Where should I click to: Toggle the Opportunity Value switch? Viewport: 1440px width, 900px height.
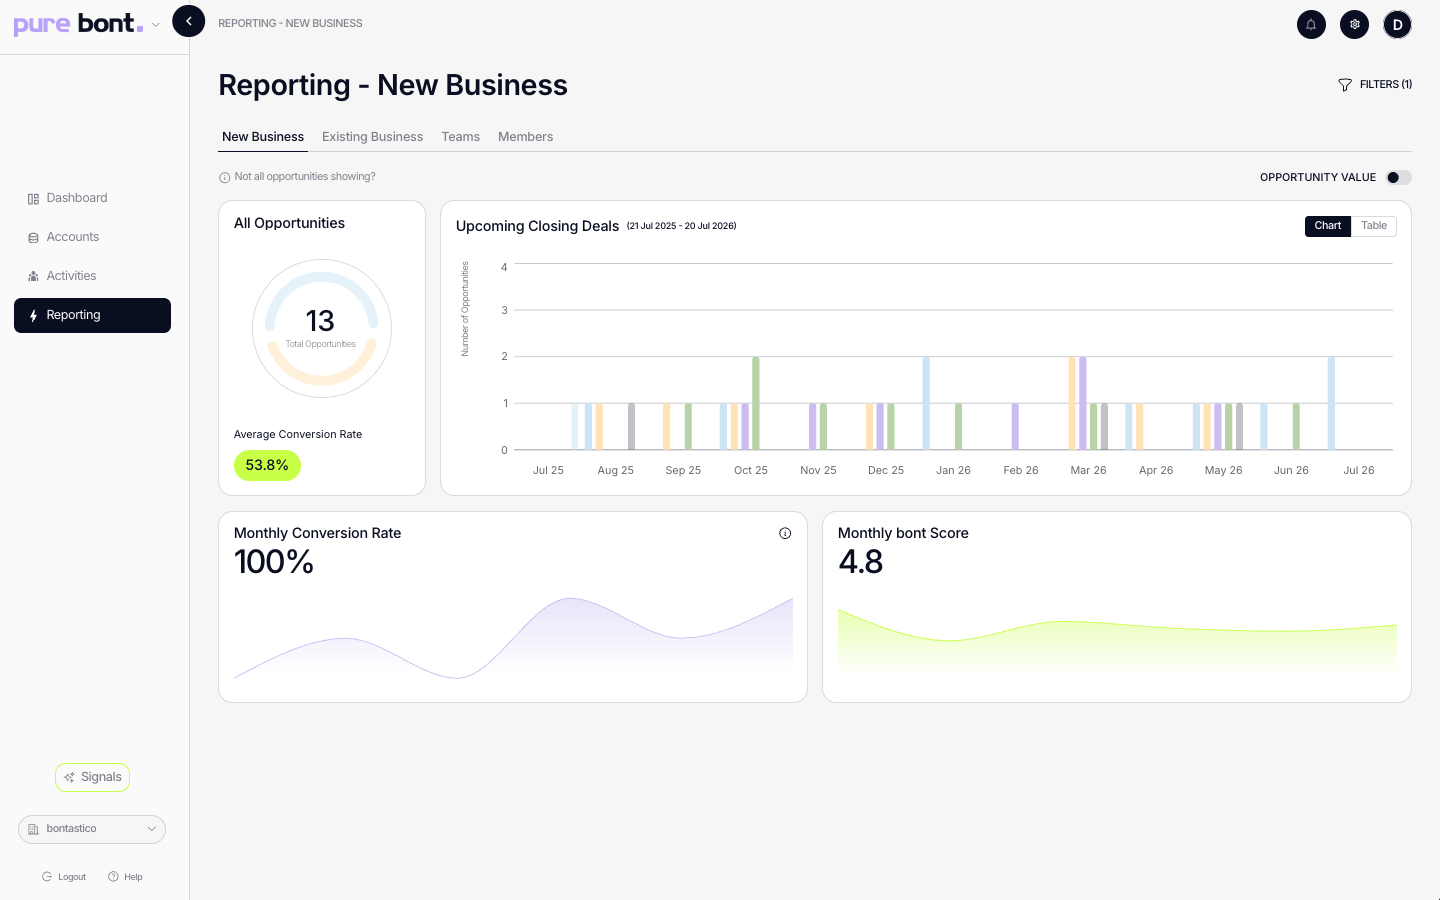point(1398,178)
